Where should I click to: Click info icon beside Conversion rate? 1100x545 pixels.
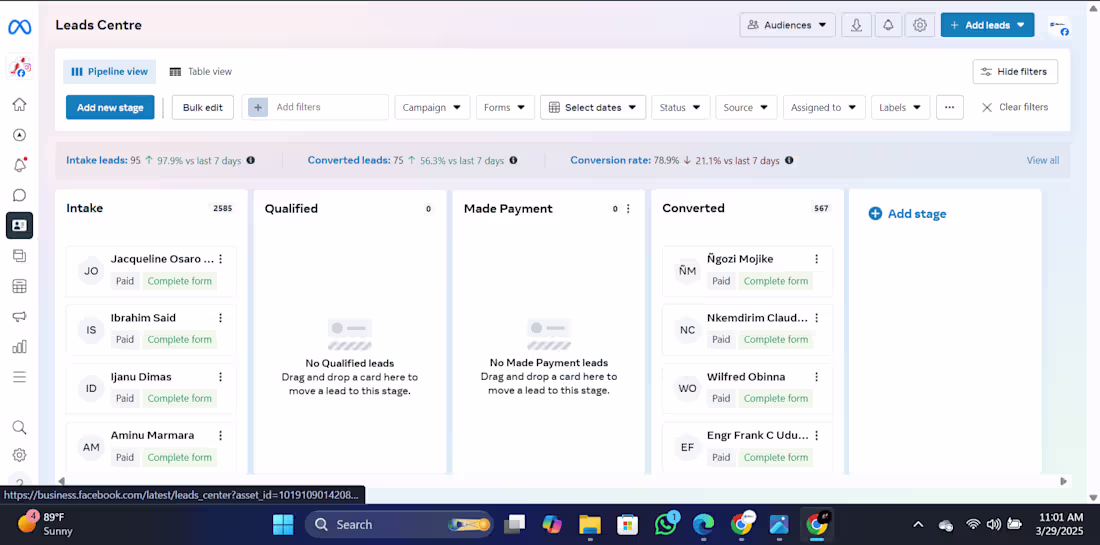[789, 160]
